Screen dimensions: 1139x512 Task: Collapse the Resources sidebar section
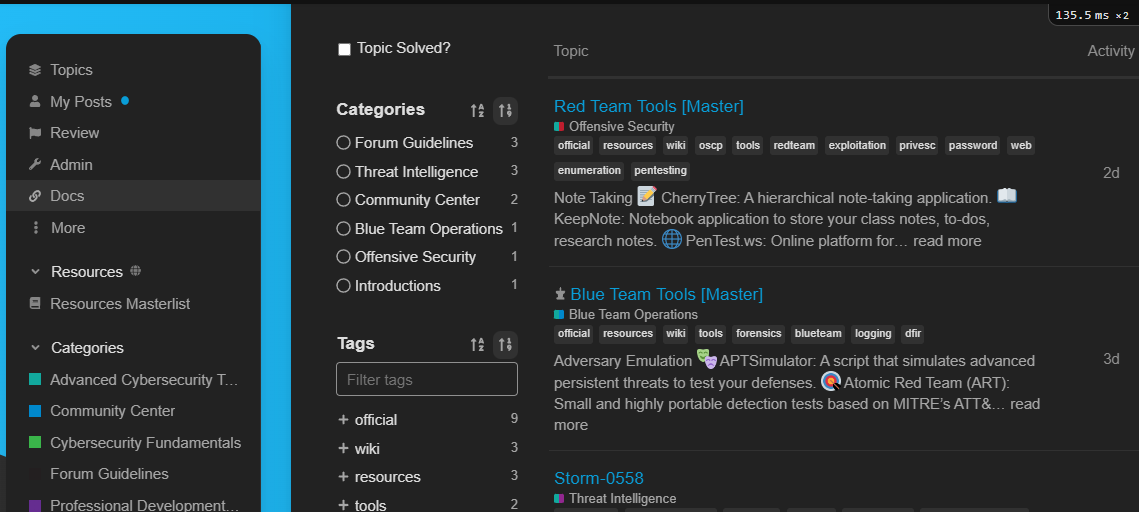(35, 272)
